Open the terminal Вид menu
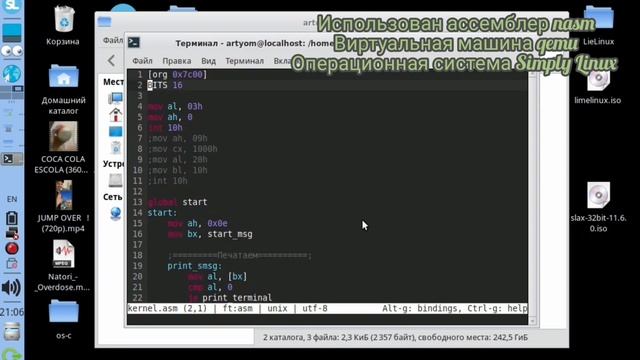This screenshot has width=640, height=360. point(208,61)
